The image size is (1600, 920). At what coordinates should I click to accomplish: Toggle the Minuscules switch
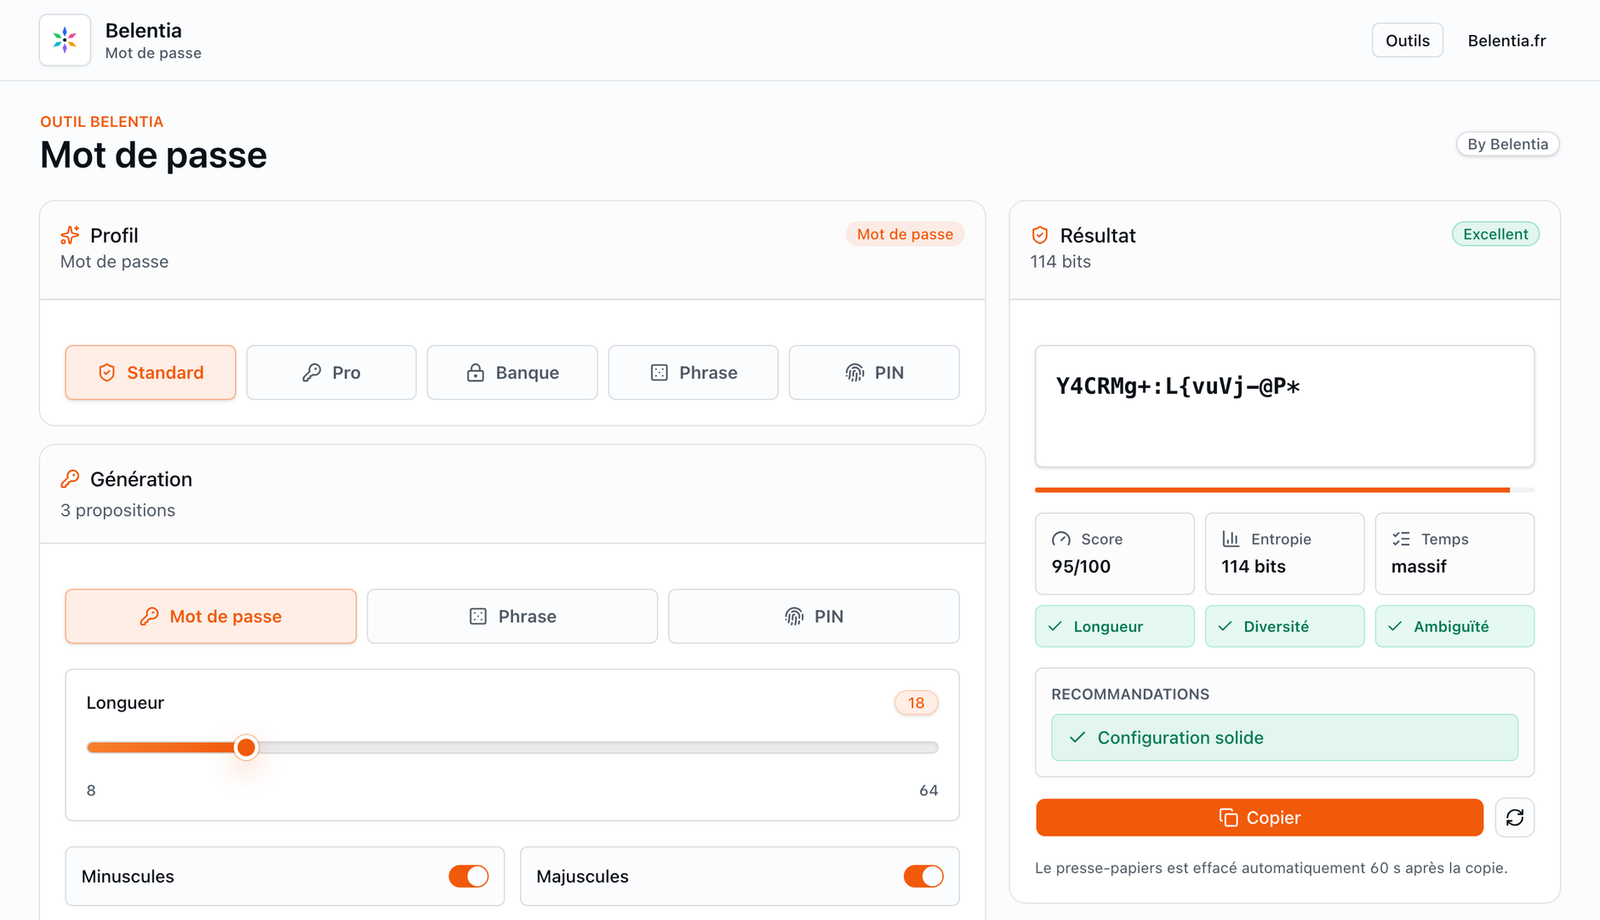point(469,876)
